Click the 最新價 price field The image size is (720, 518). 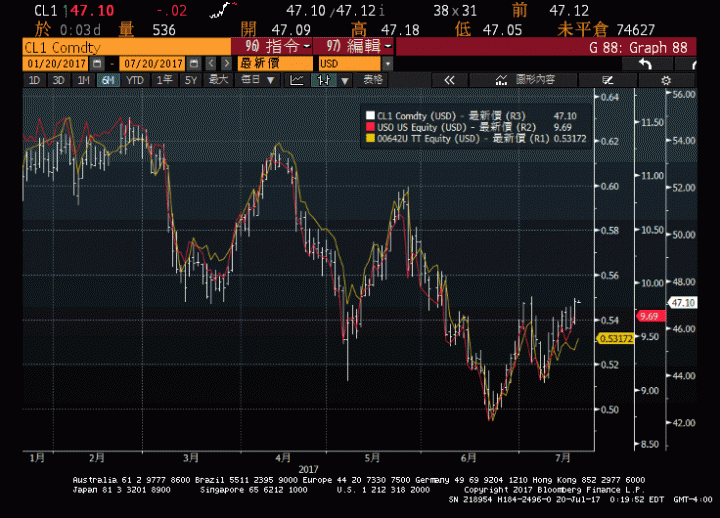point(275,63)
